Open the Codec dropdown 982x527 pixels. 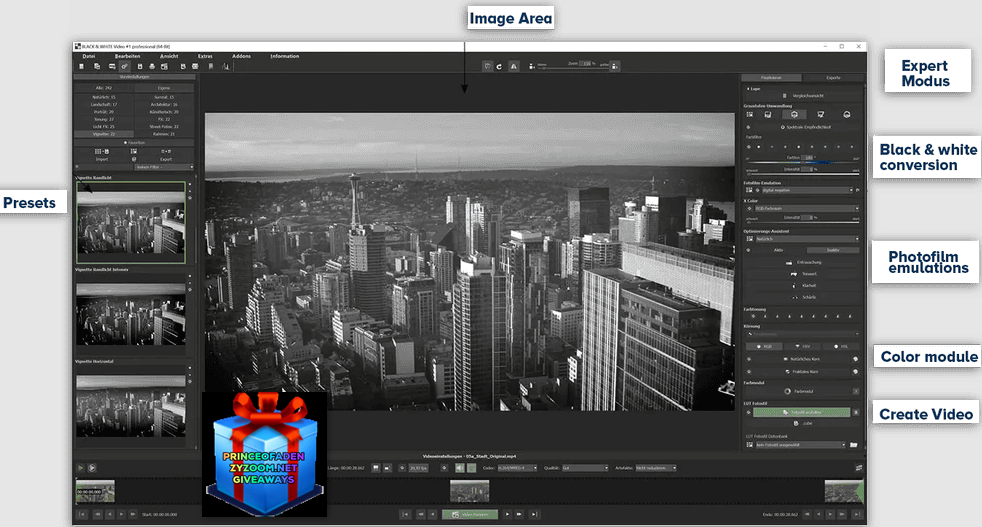click(x=517, y=468)
